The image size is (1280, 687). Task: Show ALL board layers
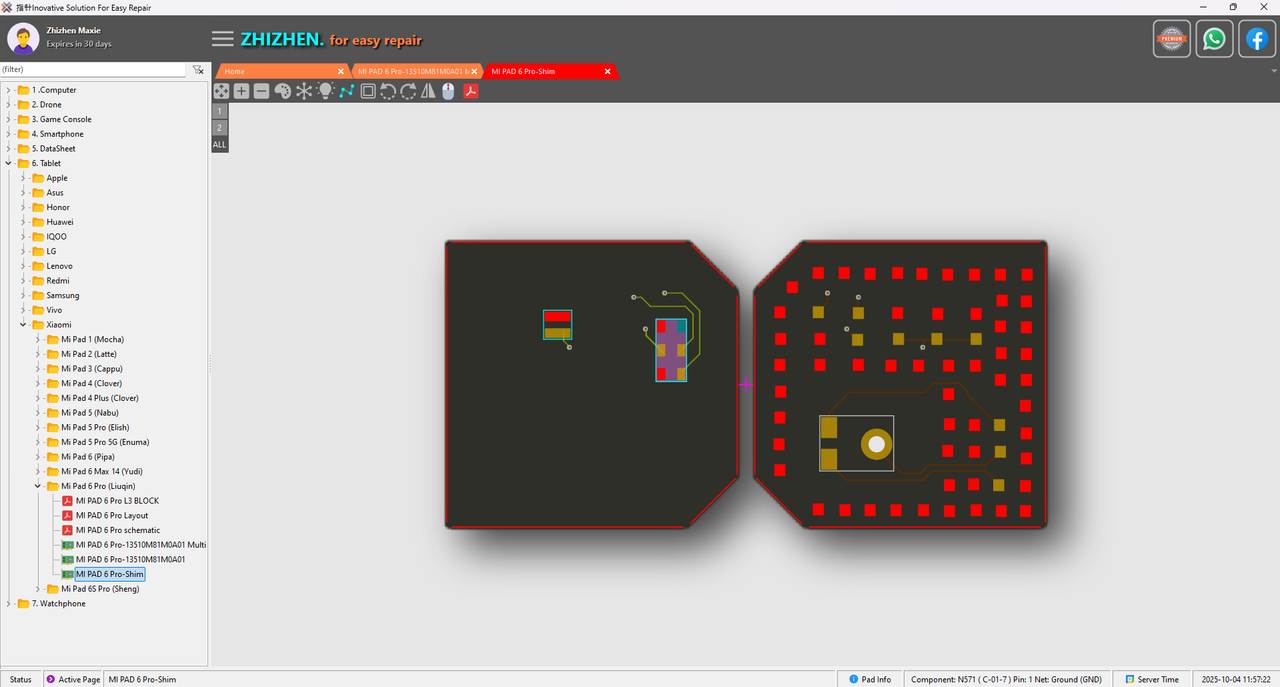pyautogui.click(x=220, y=144)
